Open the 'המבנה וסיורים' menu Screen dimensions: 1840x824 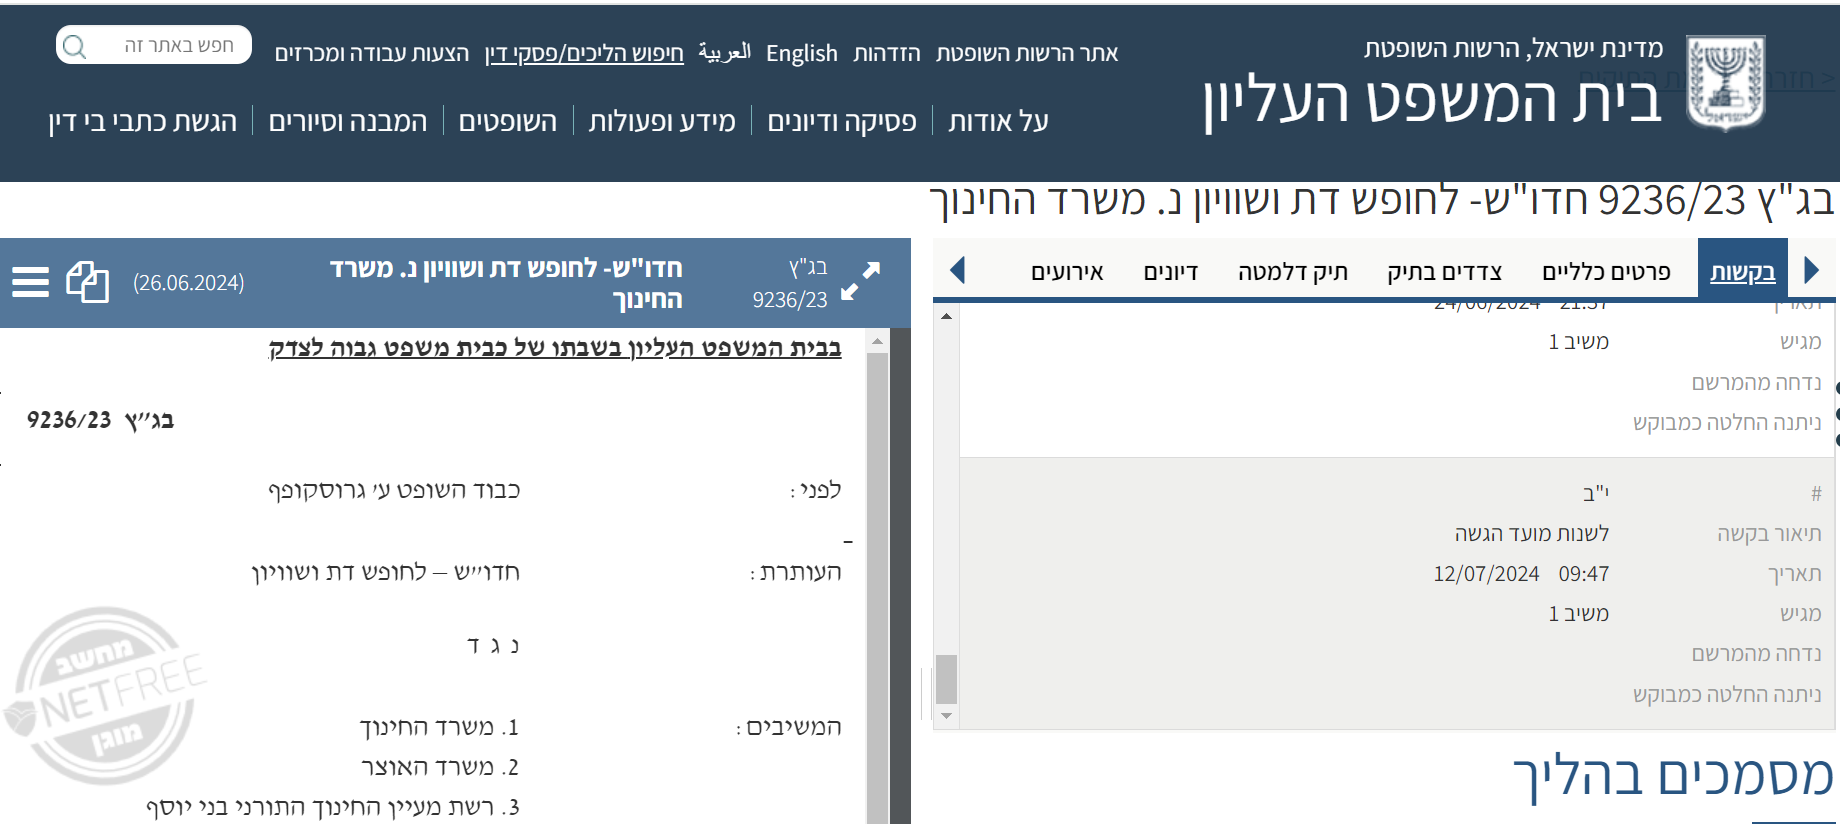348,121
